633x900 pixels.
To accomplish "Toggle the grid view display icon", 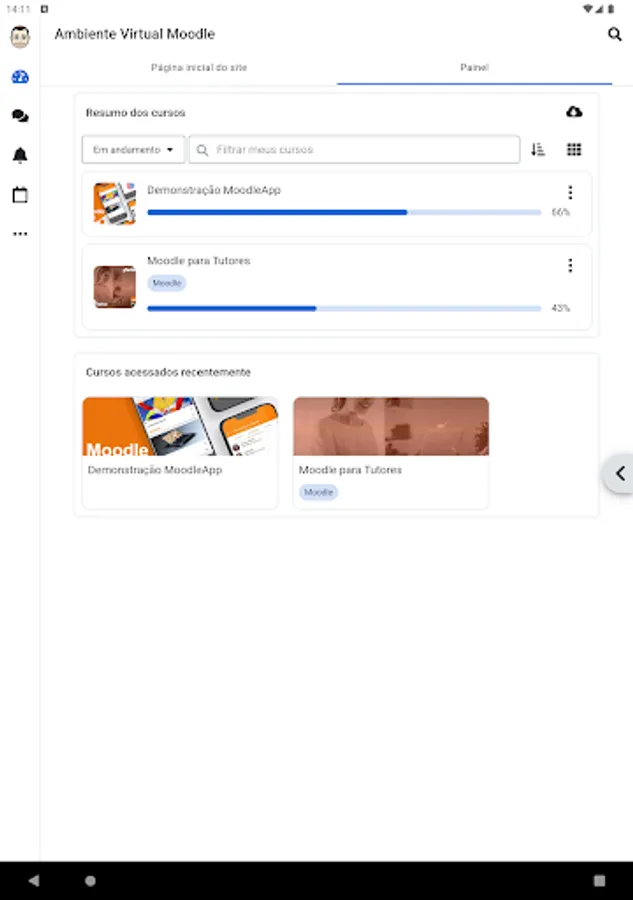I will (574, 150).
